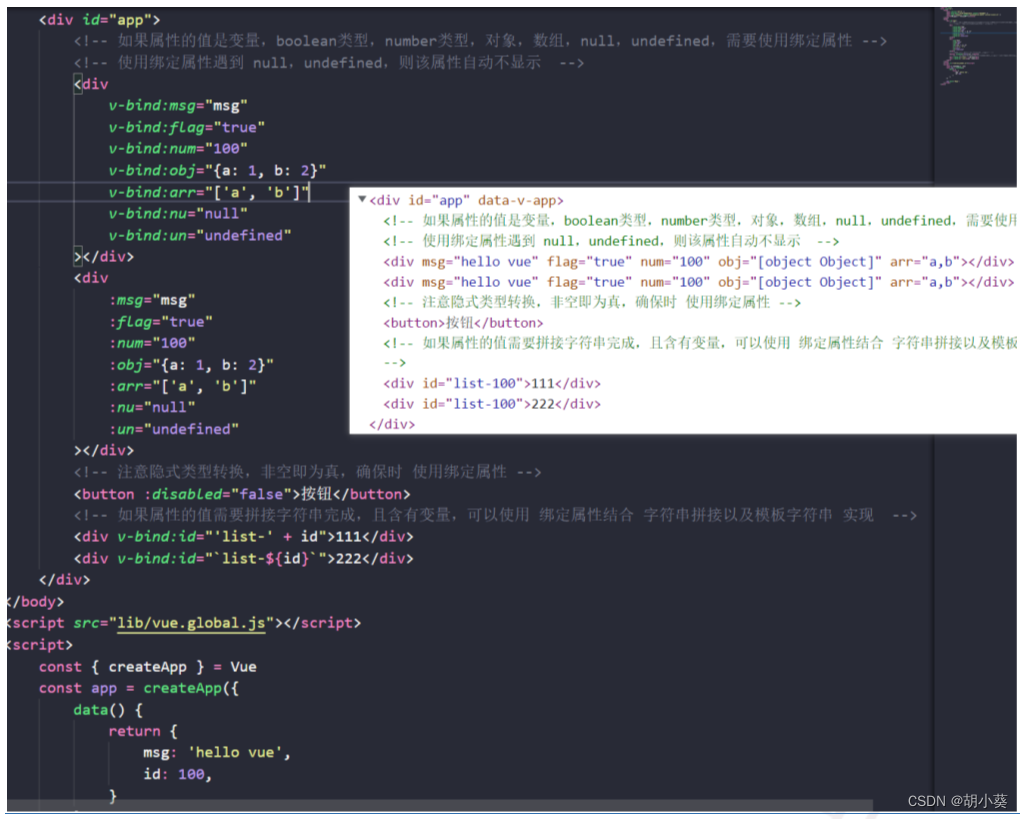Click the msg: 'hello vue', line
Screen dimensions: 1024x819
tap(217, 753)
